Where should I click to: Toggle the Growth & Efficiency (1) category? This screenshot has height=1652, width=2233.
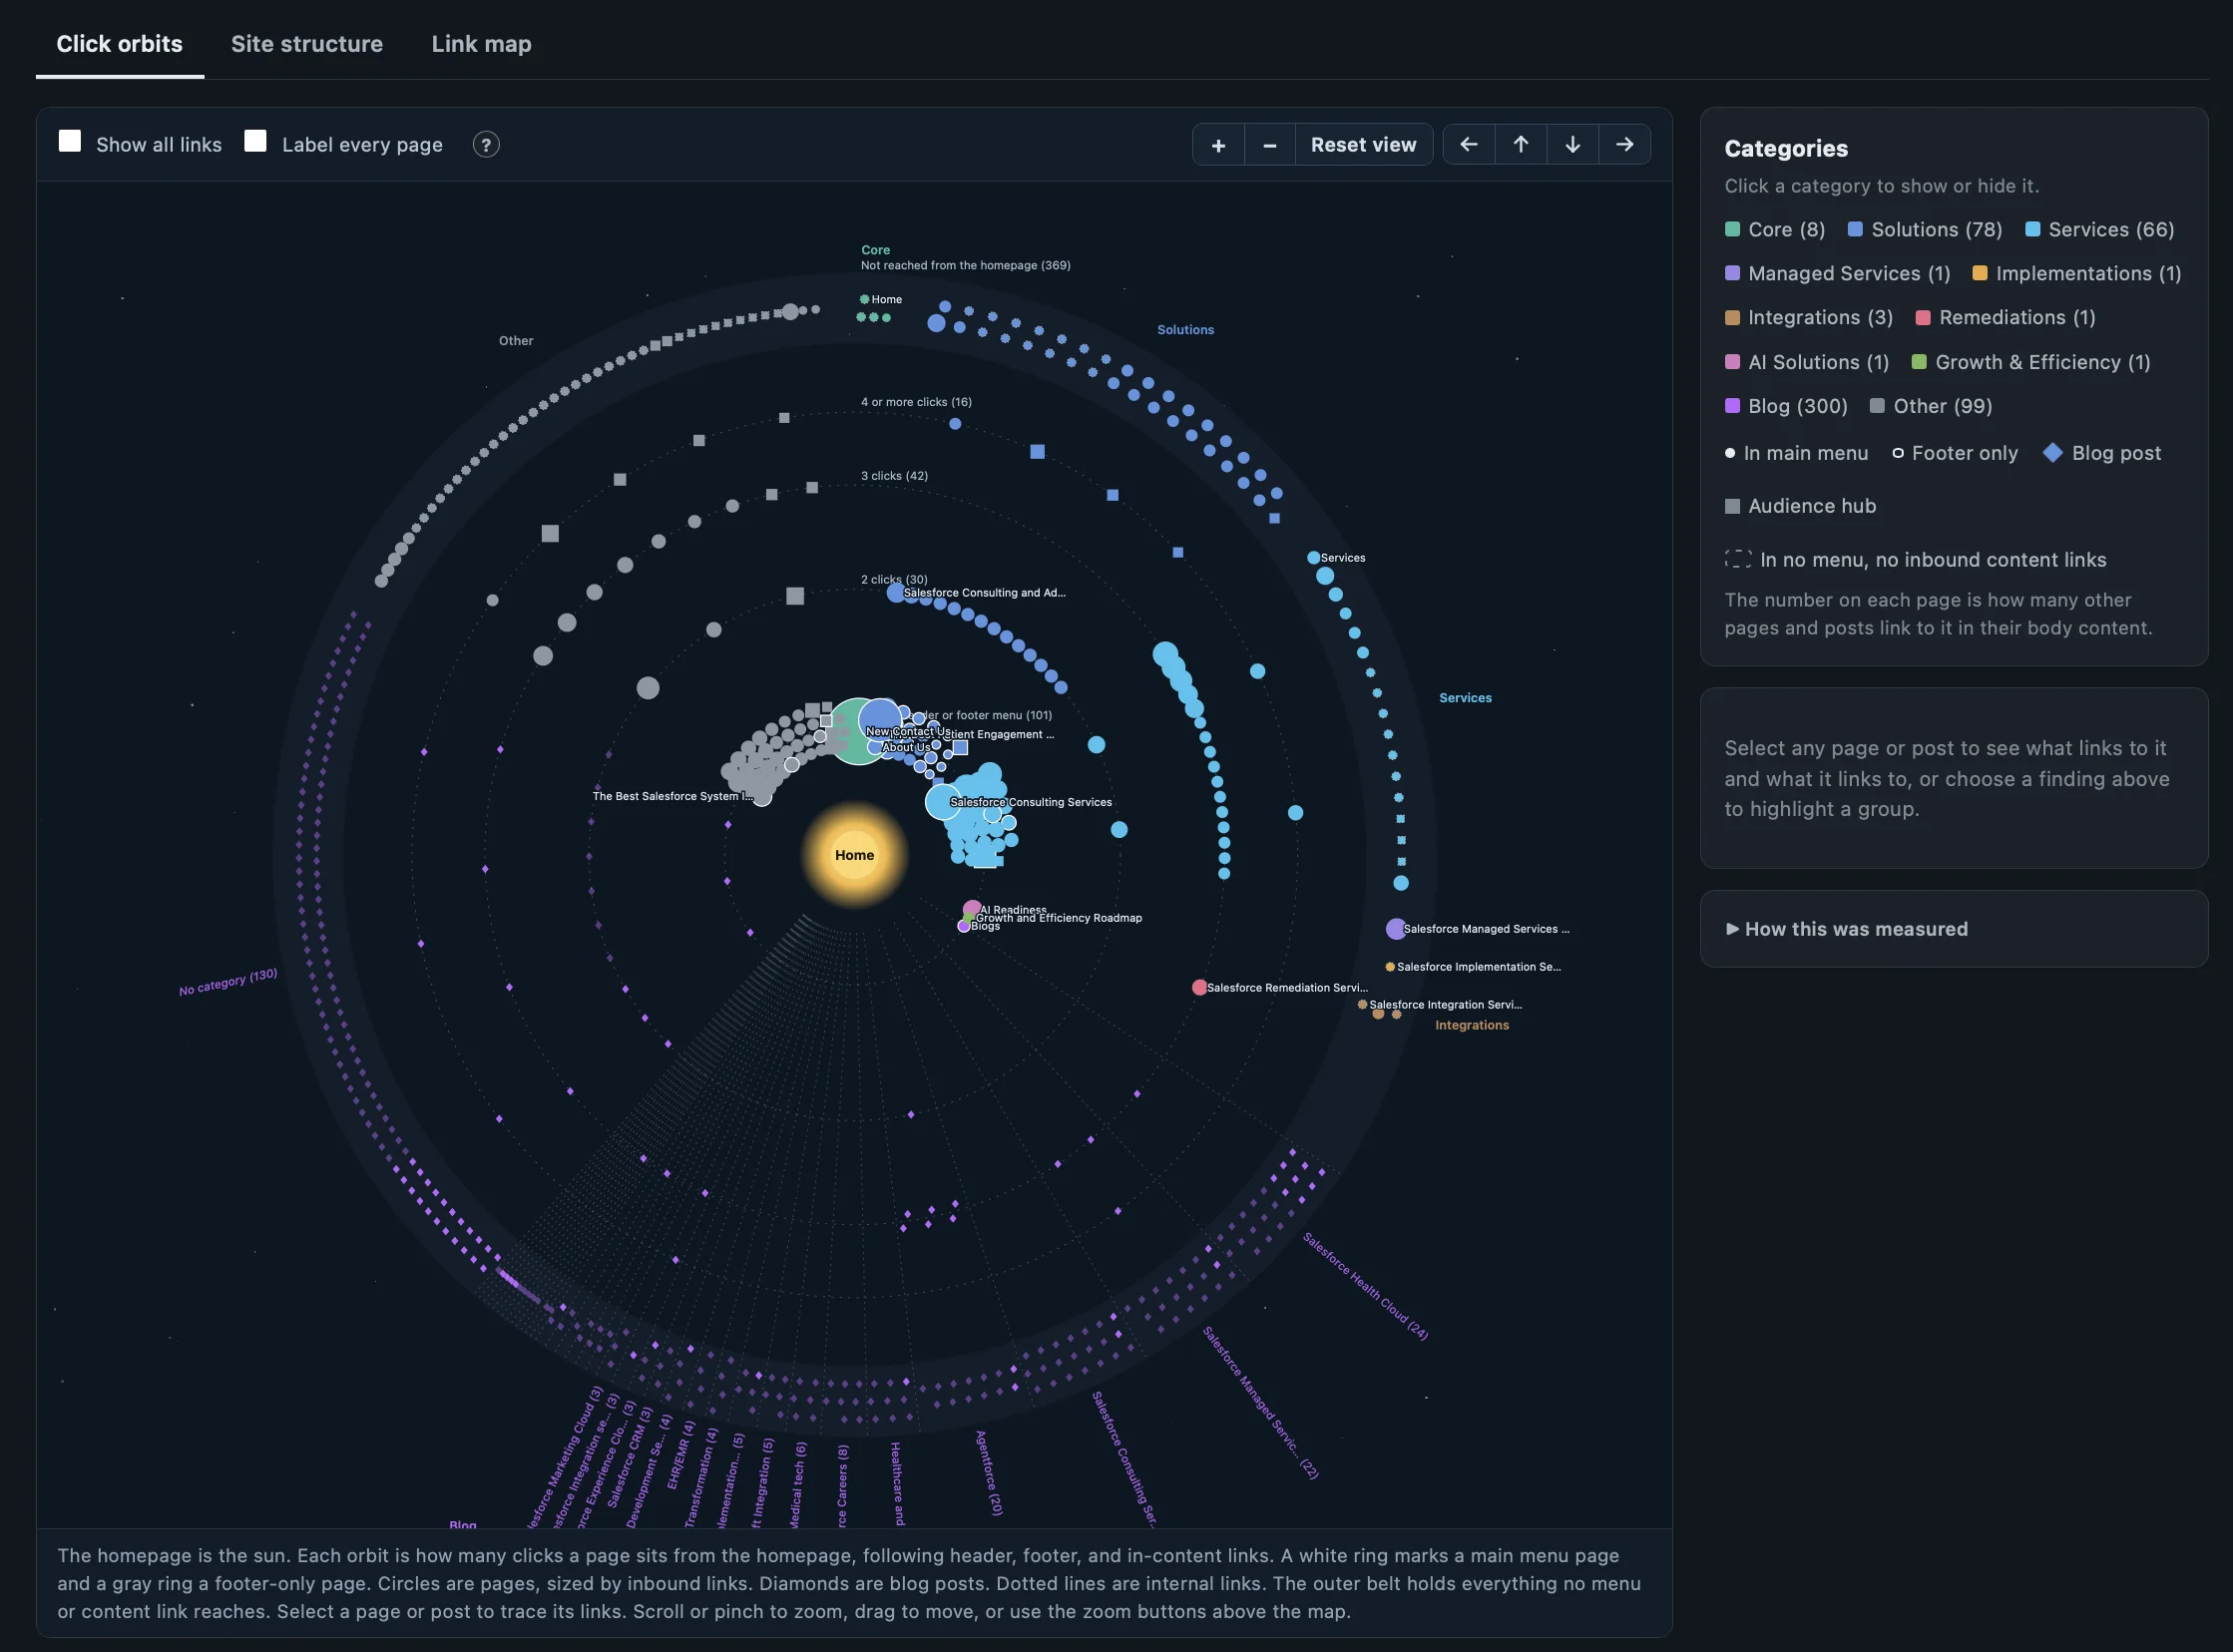pyautogui.click(x=2031, y=362)
